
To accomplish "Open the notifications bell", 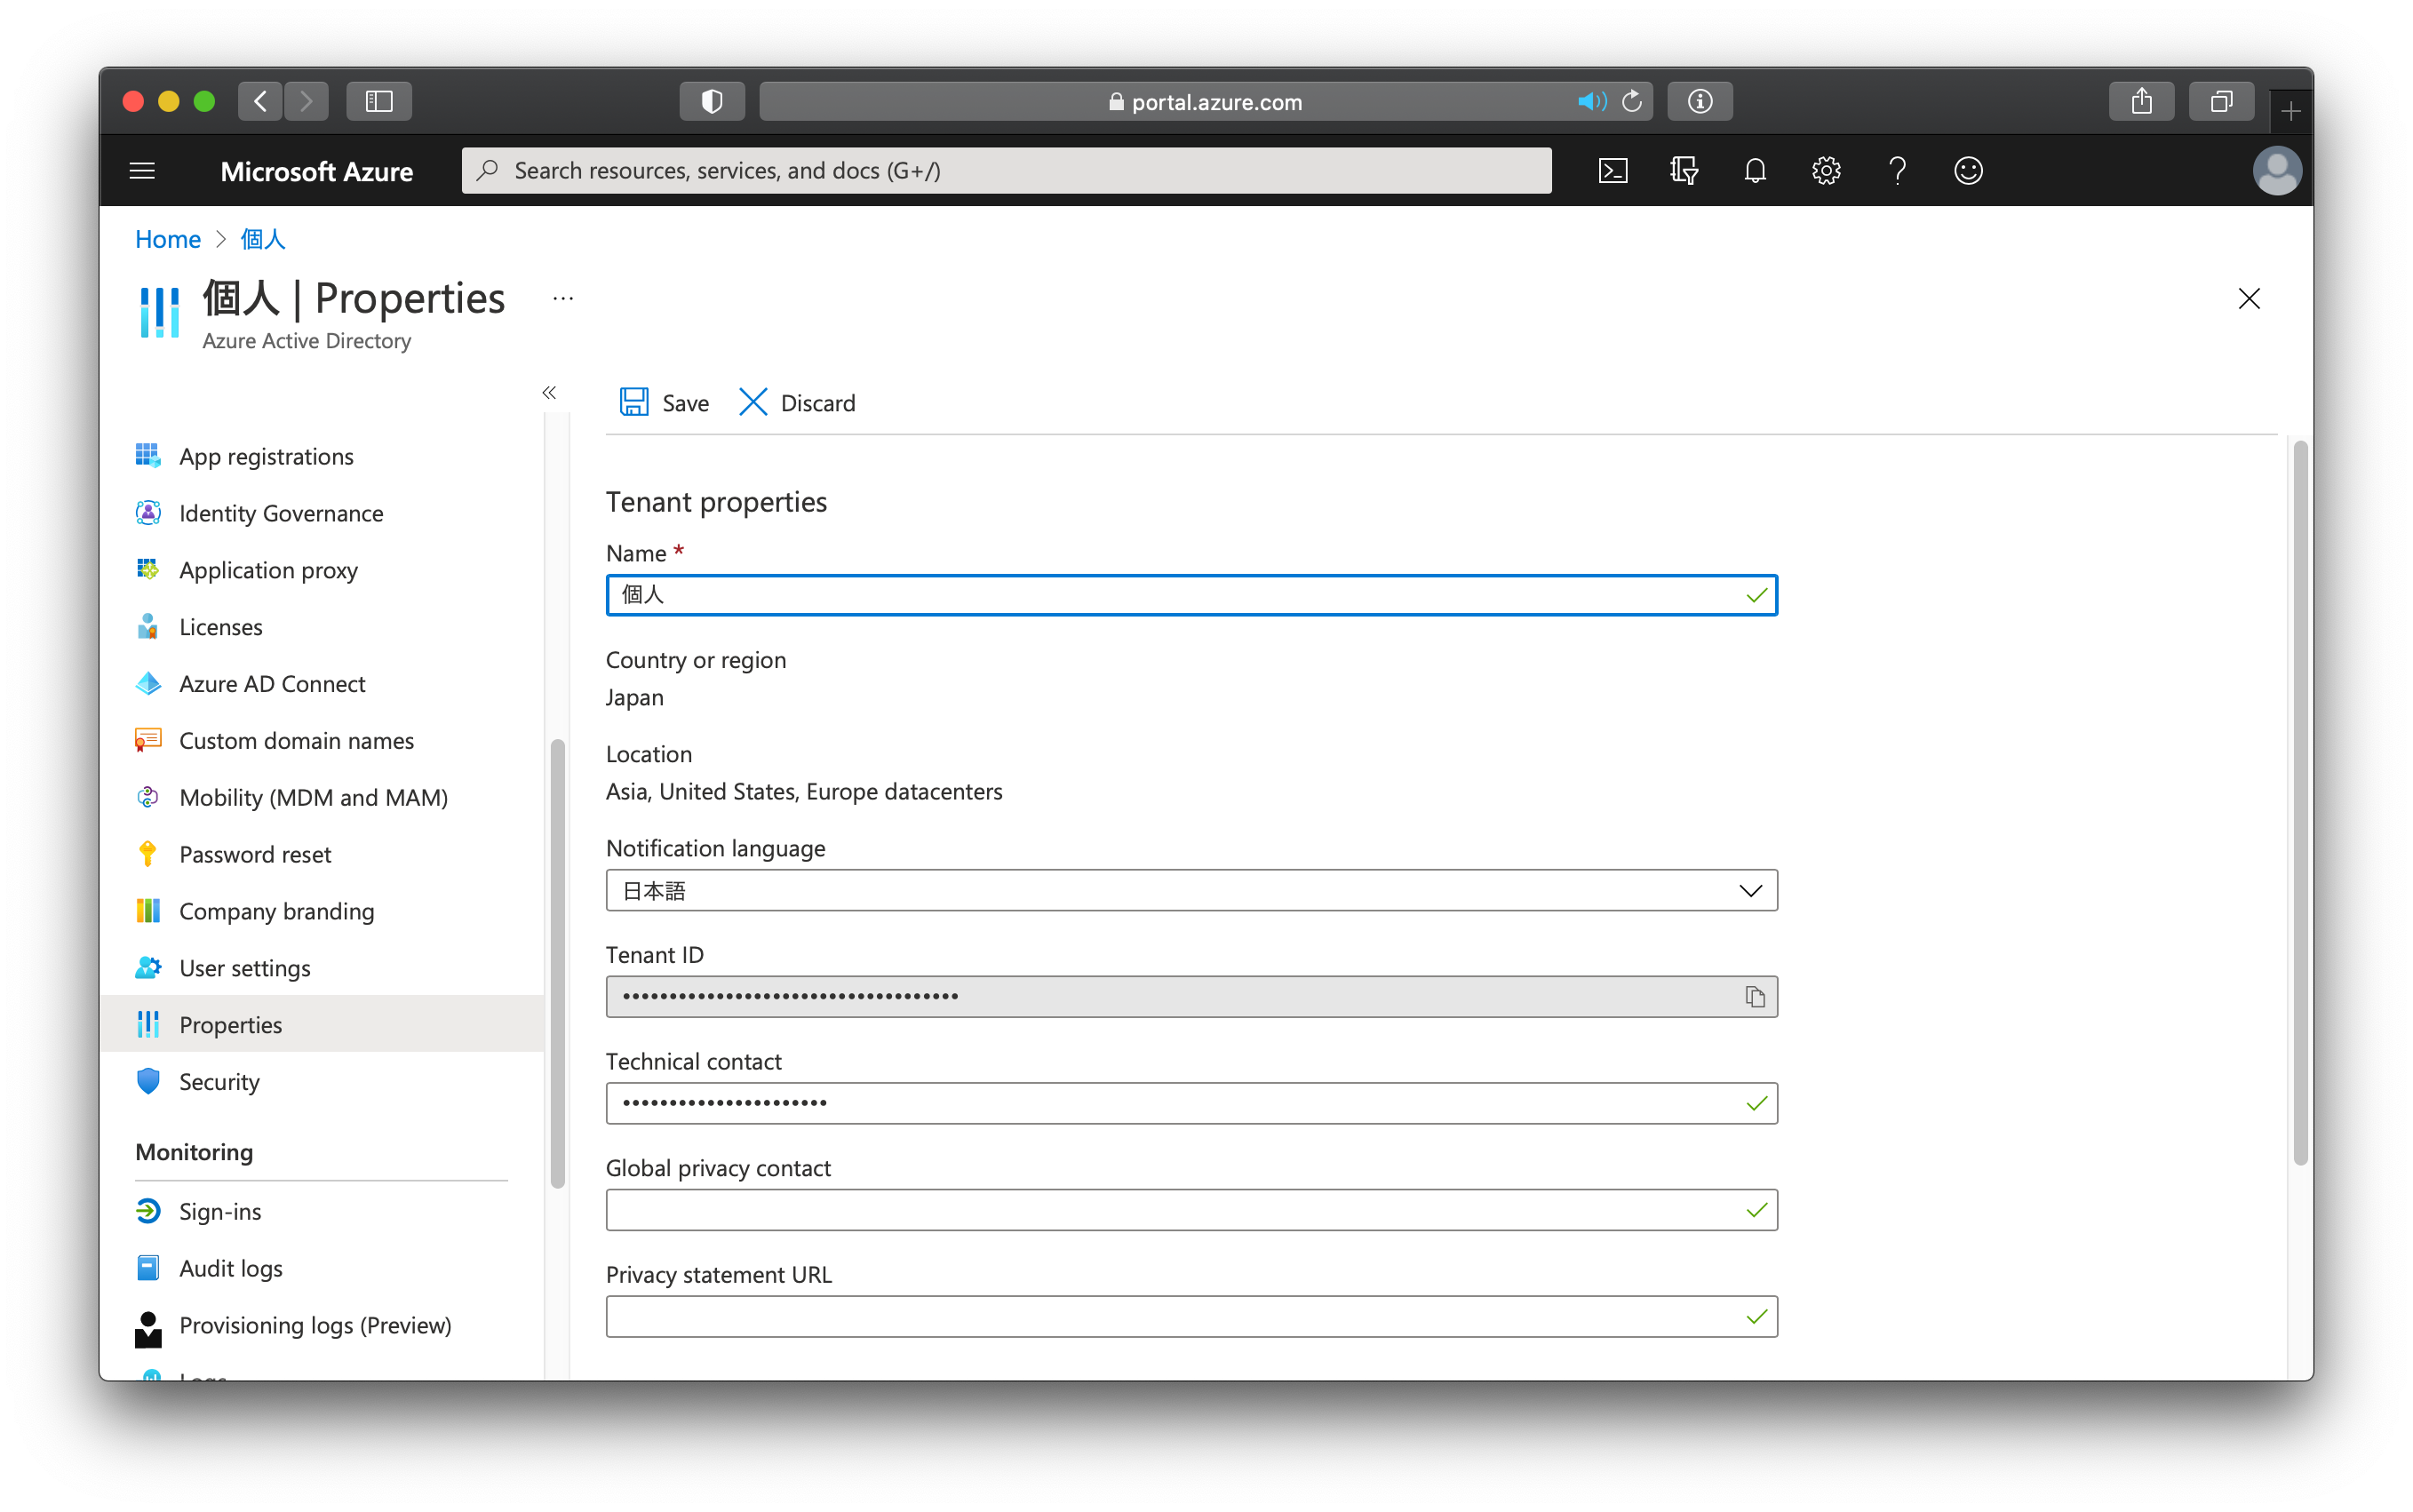I will click(x=1755, y=171).
